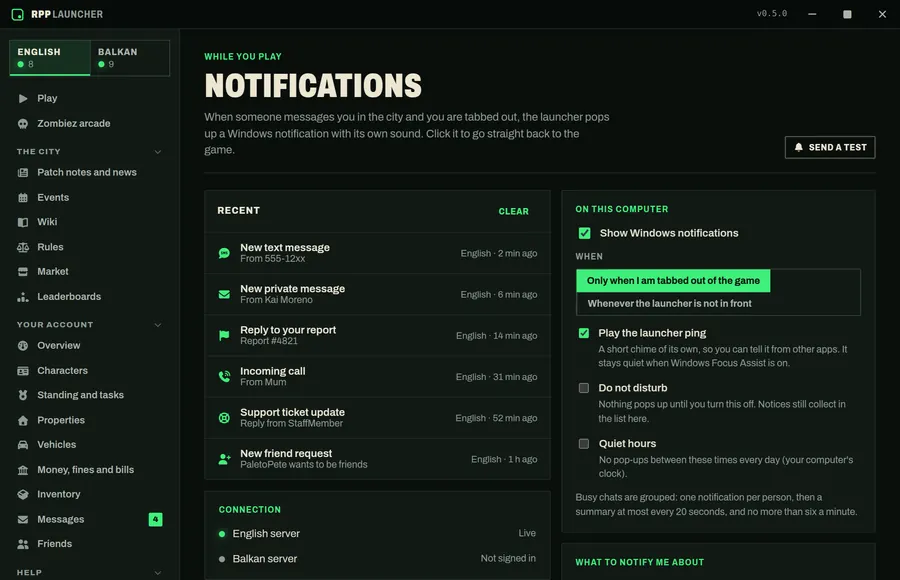This screenshot has width=900, height=580.
Task: Click the Leaderboards podium icon
Action: tap(23, 297)
